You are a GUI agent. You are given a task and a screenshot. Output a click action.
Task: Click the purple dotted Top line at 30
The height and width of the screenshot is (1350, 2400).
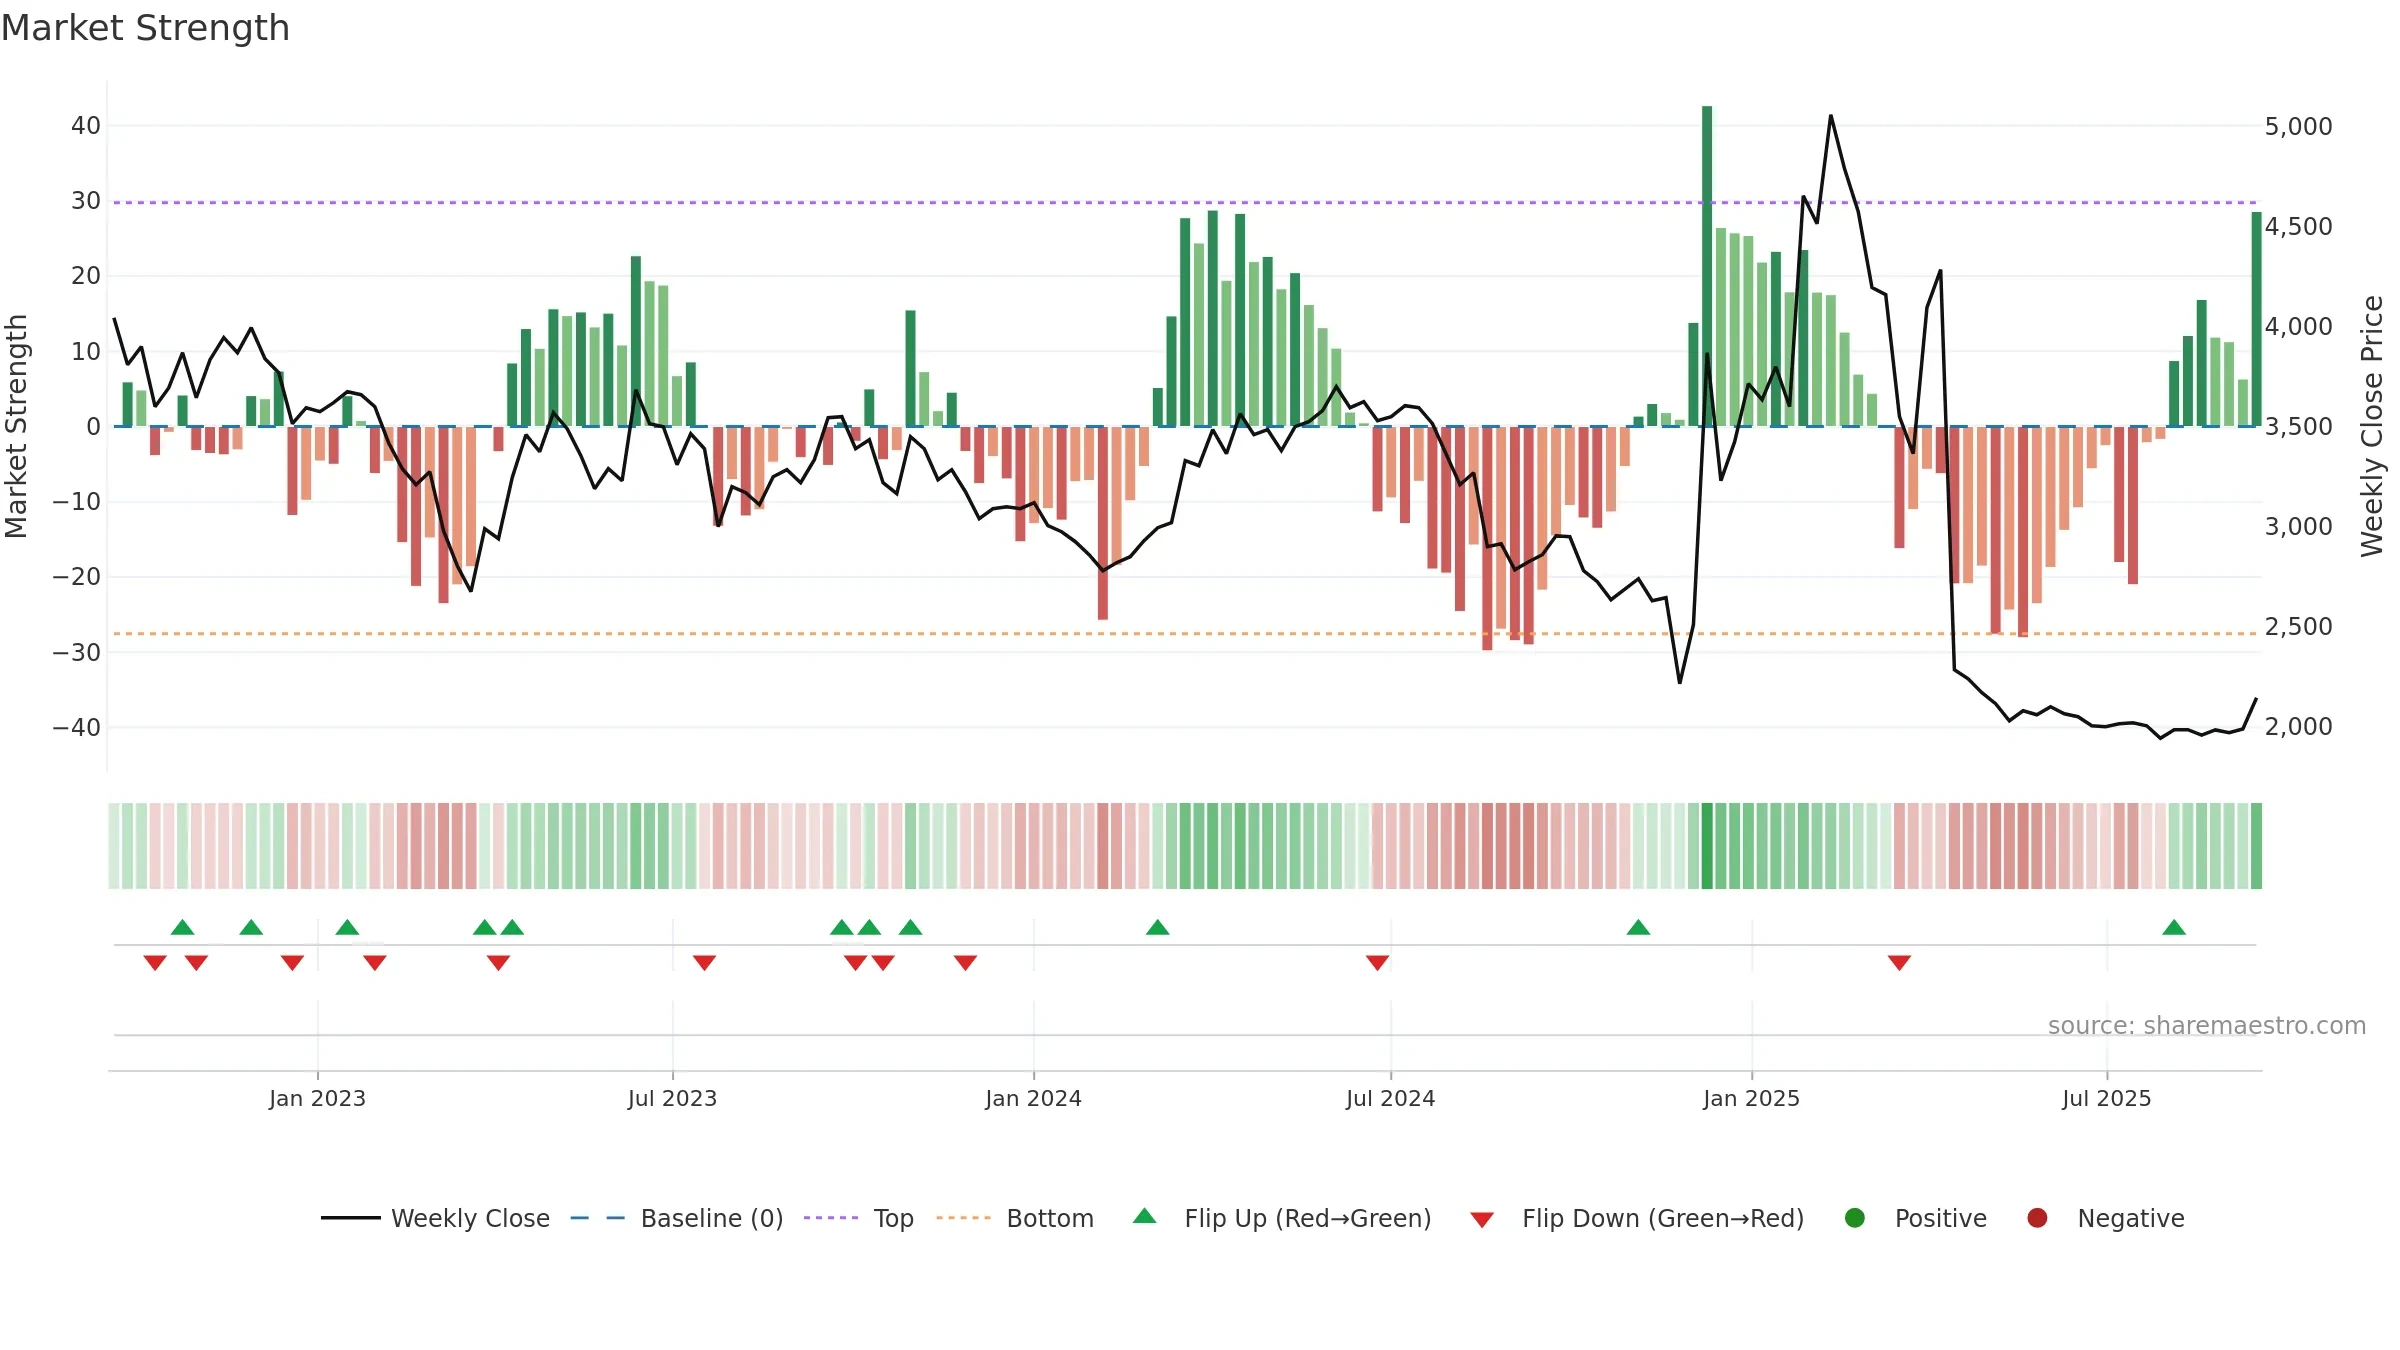click(1185, 203)
